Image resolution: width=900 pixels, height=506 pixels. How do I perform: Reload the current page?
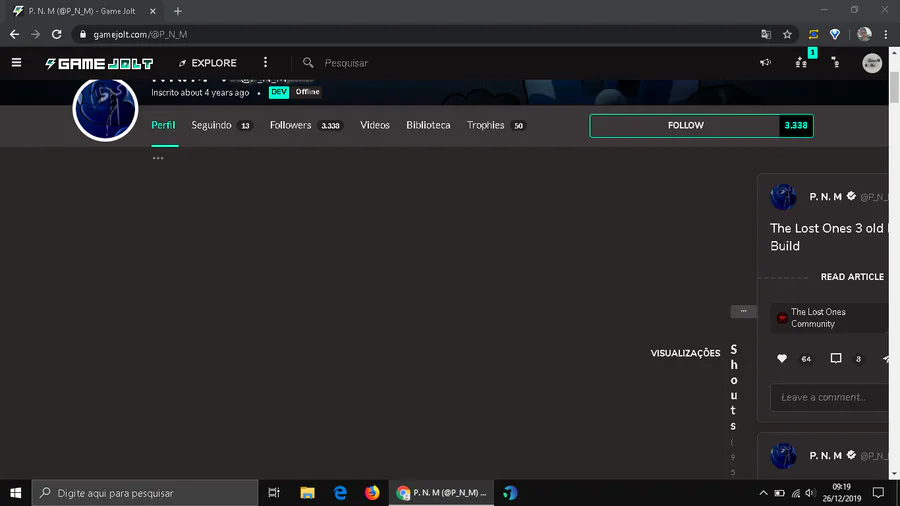coord(56,34)
